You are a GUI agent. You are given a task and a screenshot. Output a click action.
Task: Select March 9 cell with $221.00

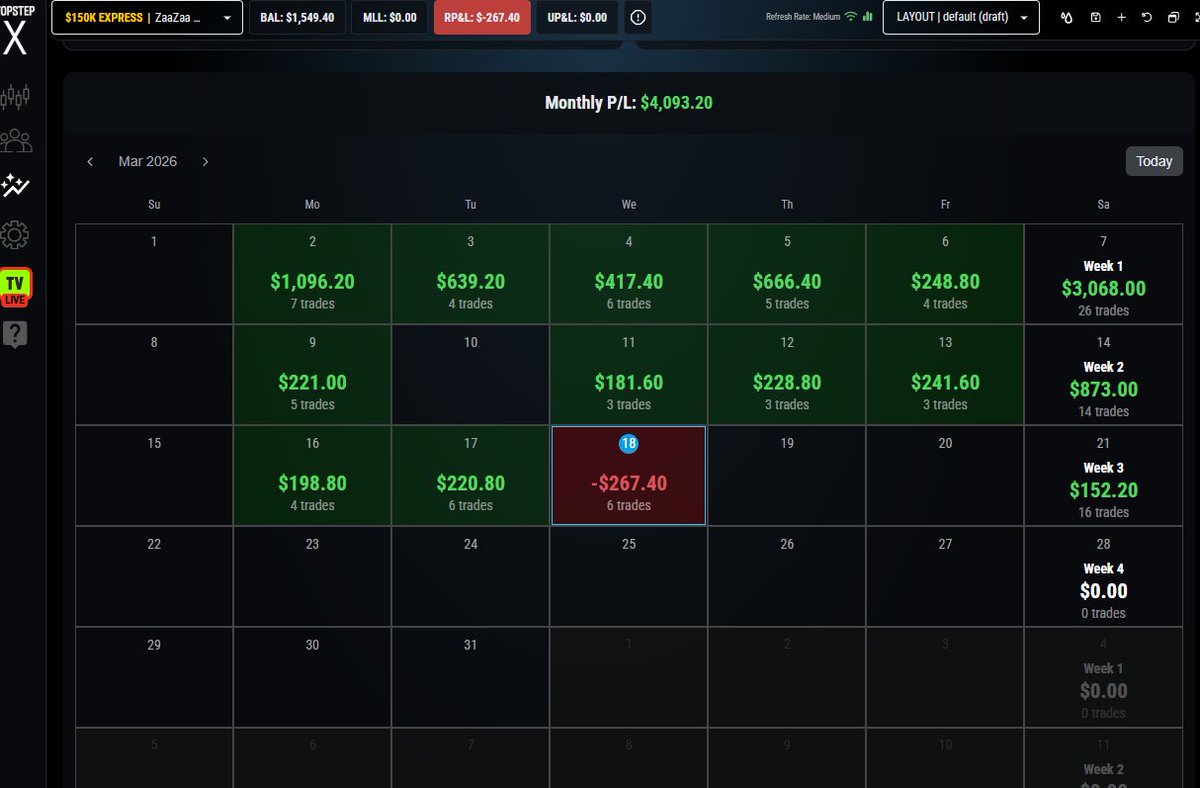click(x=312, y=374)
